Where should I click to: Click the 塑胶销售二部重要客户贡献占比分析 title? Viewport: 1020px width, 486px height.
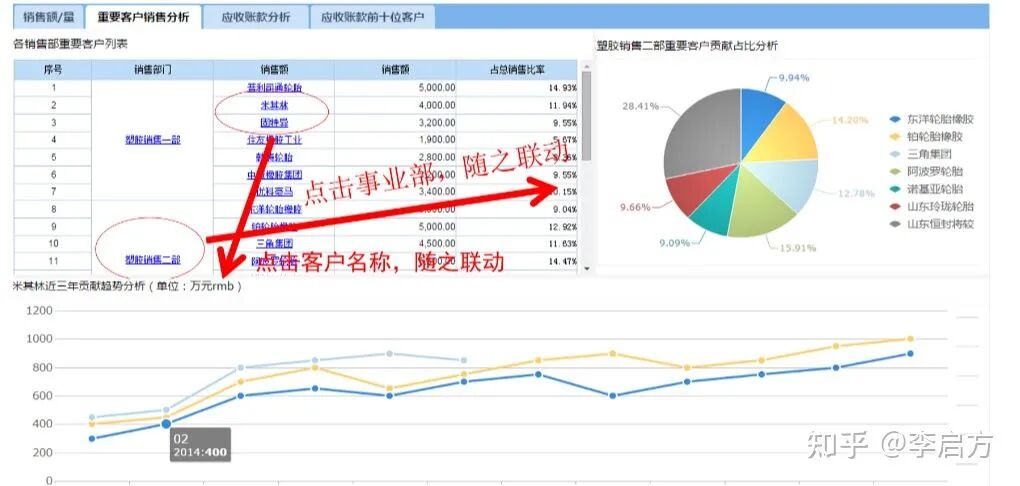point(688,46)
